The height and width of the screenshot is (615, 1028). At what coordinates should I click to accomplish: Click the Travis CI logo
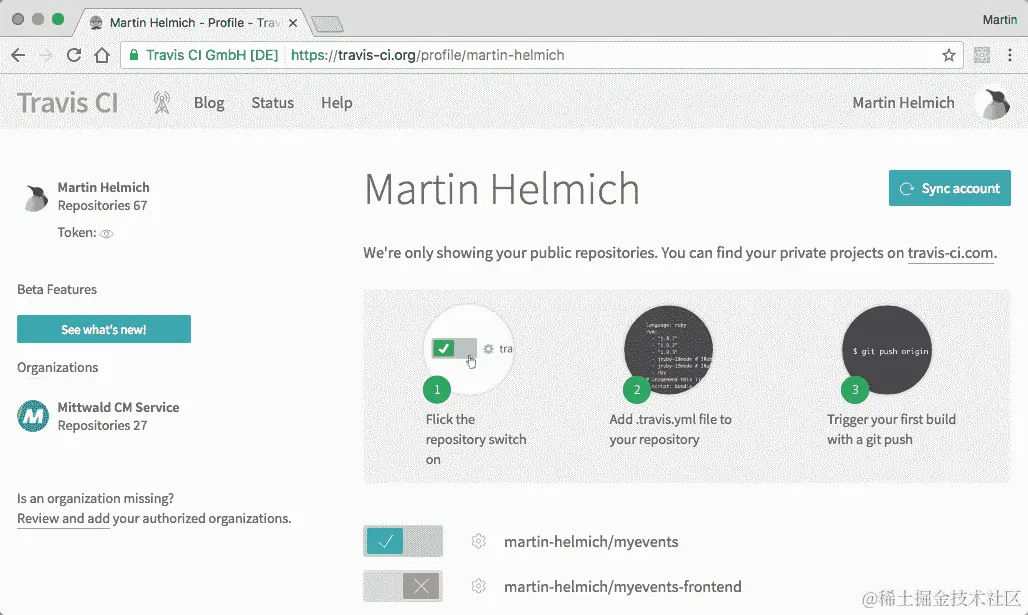68,103
